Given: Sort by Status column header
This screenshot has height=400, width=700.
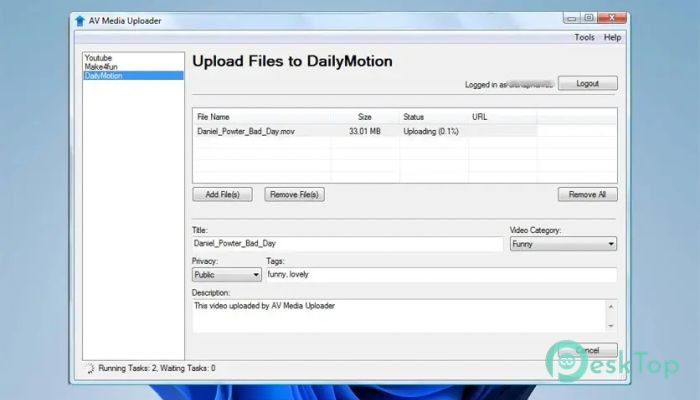Looking at the screenshot, I should (433, 117).
